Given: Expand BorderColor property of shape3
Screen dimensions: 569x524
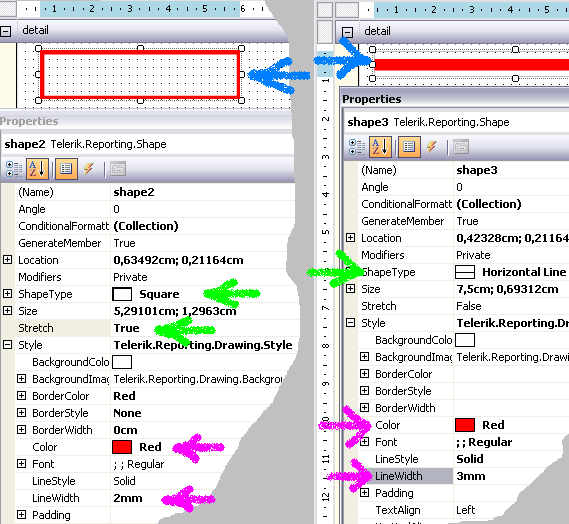Looking at the screenshot, I should (364, 373).
